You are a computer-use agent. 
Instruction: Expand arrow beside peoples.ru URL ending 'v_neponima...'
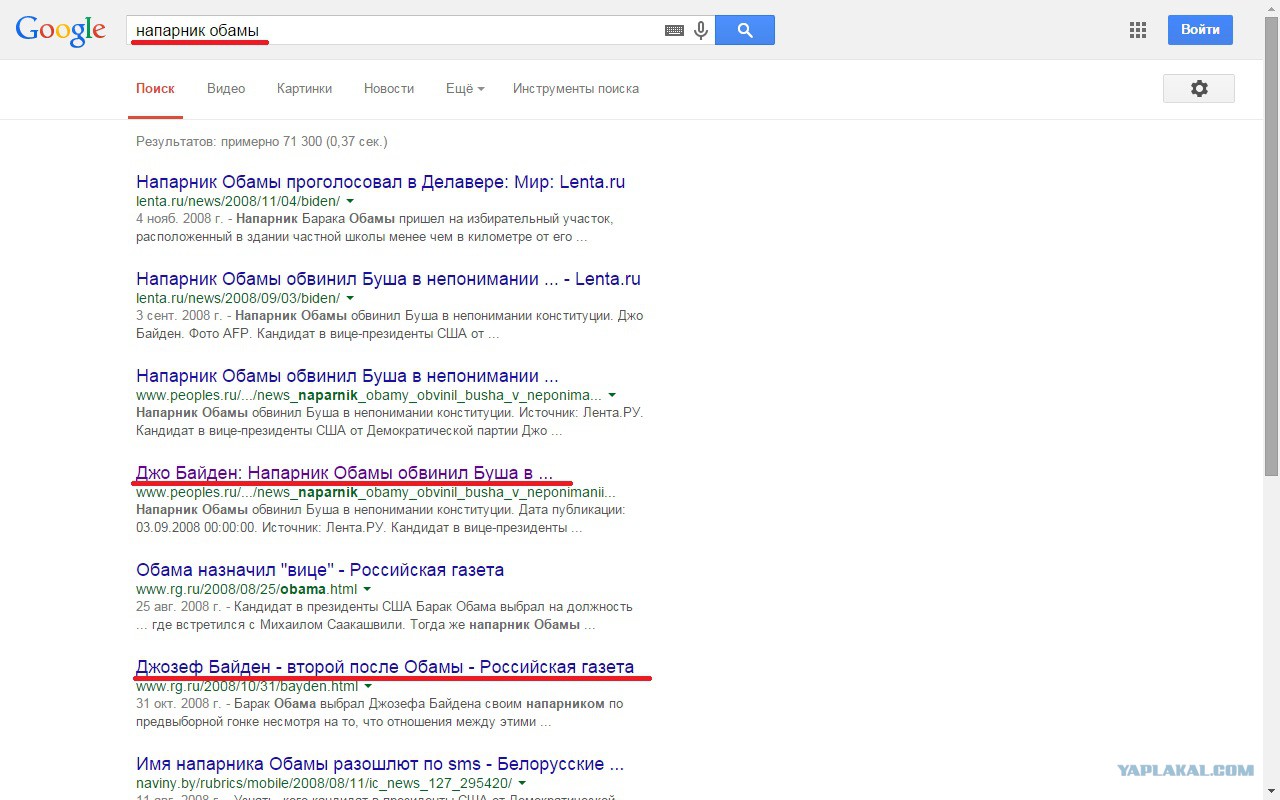612,396
